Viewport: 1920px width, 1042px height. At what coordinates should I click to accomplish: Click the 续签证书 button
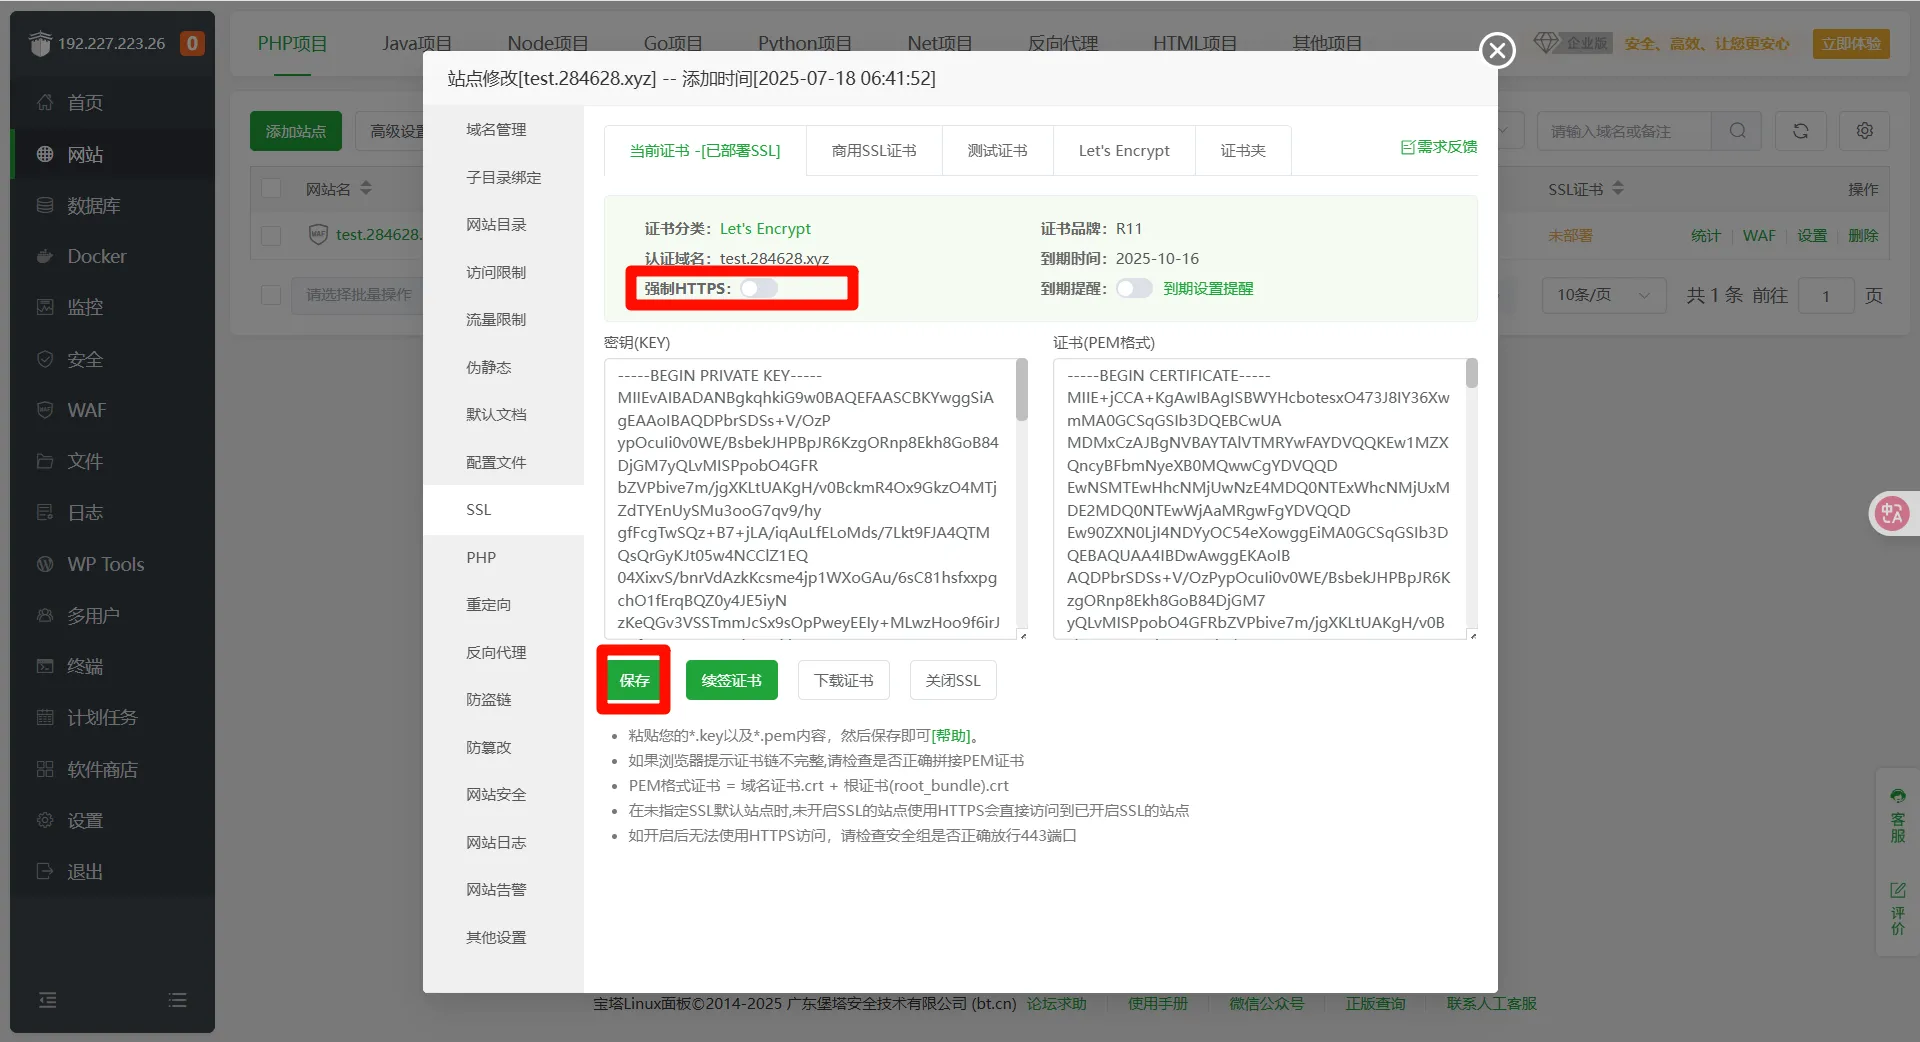[731, 681]
